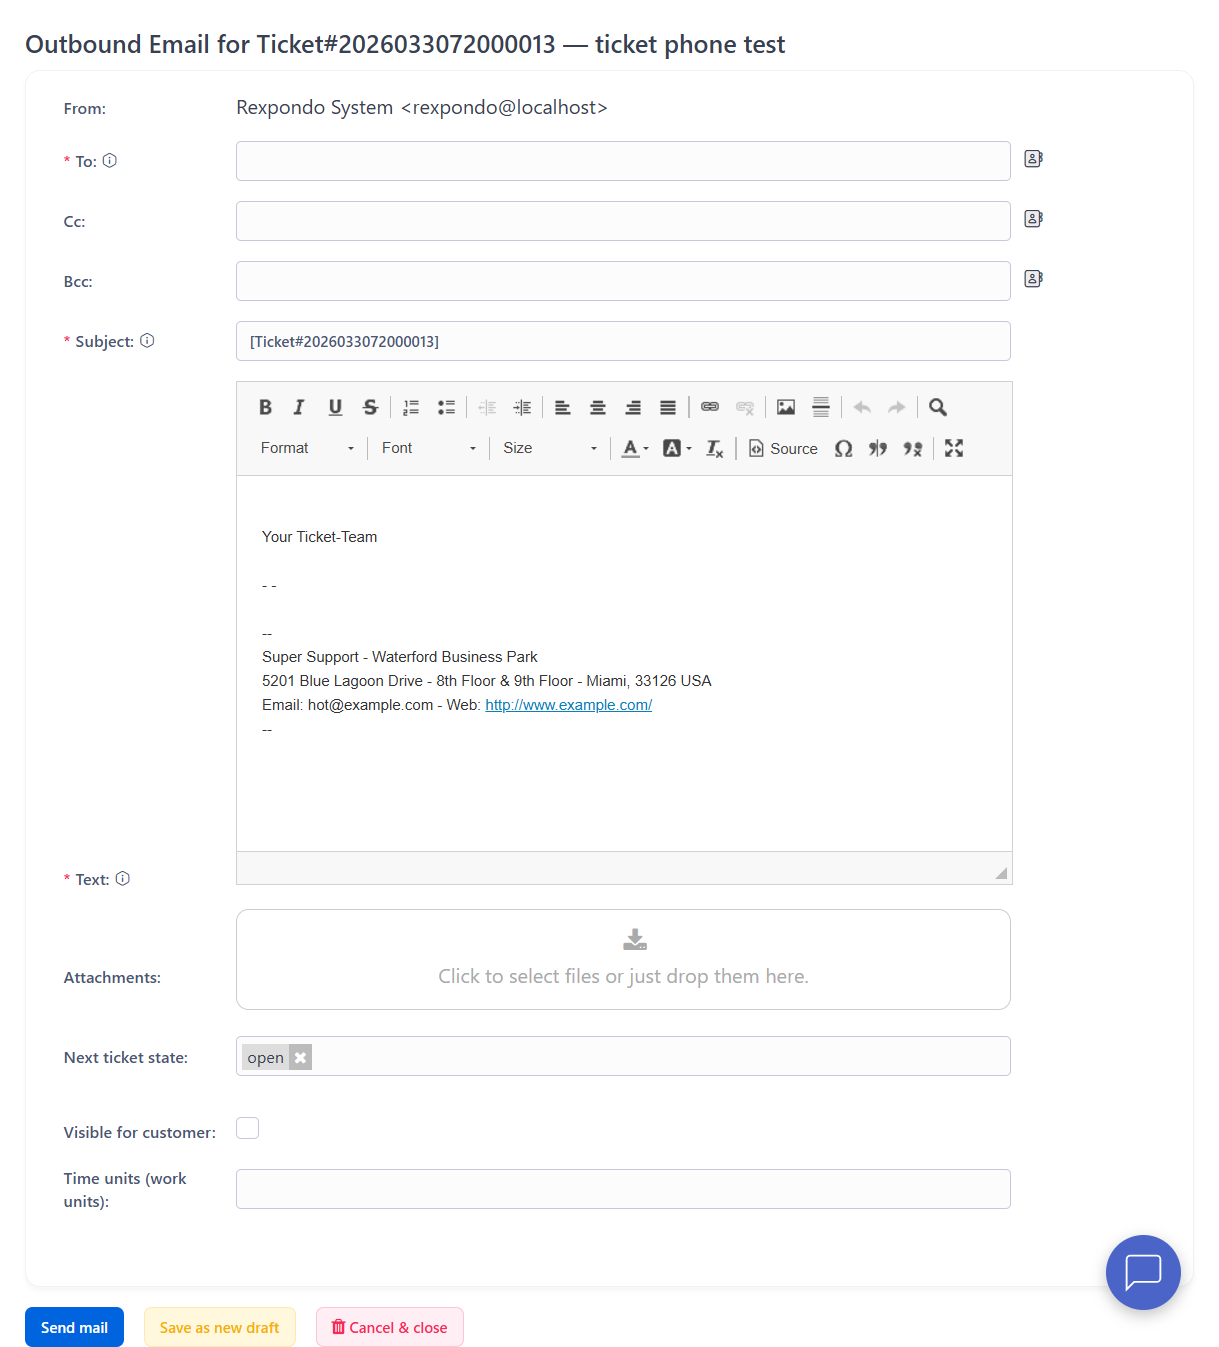Open background color picker
Screen dimensions: 1219x1347
point(677,448)
